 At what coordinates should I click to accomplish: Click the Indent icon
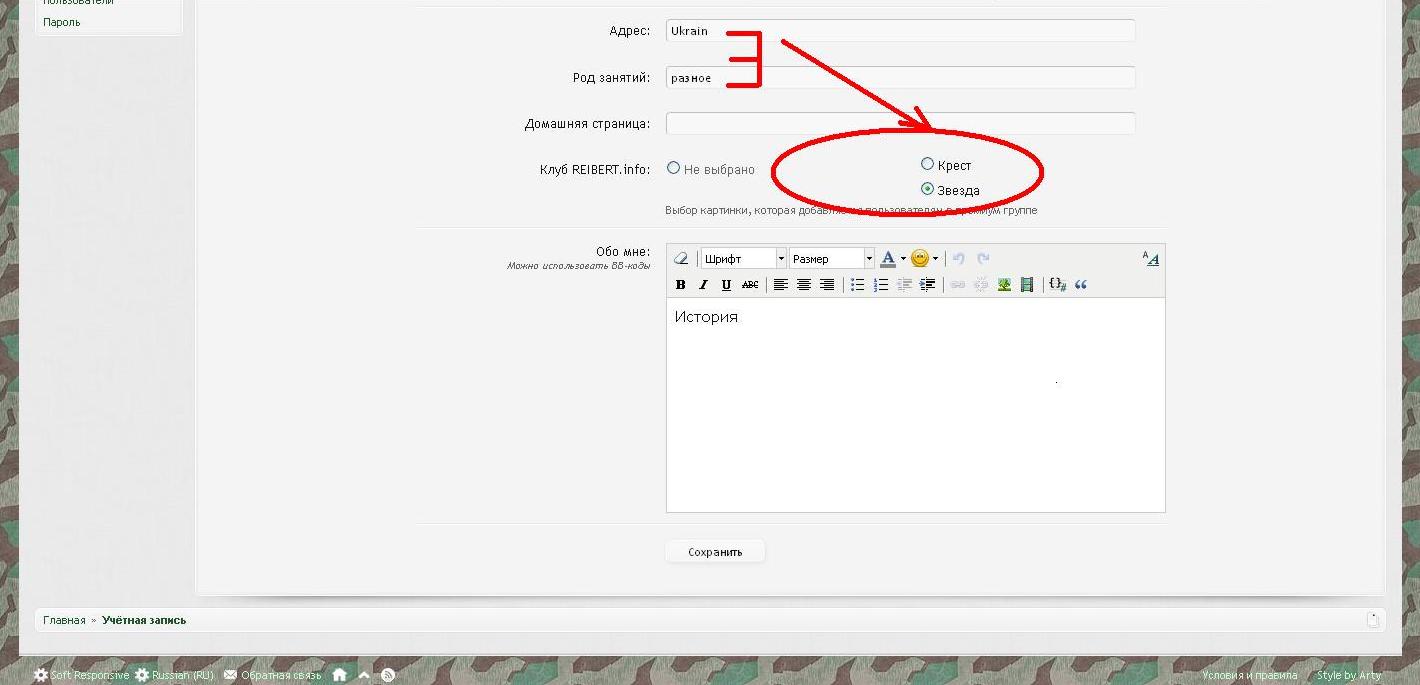[927, 285]
